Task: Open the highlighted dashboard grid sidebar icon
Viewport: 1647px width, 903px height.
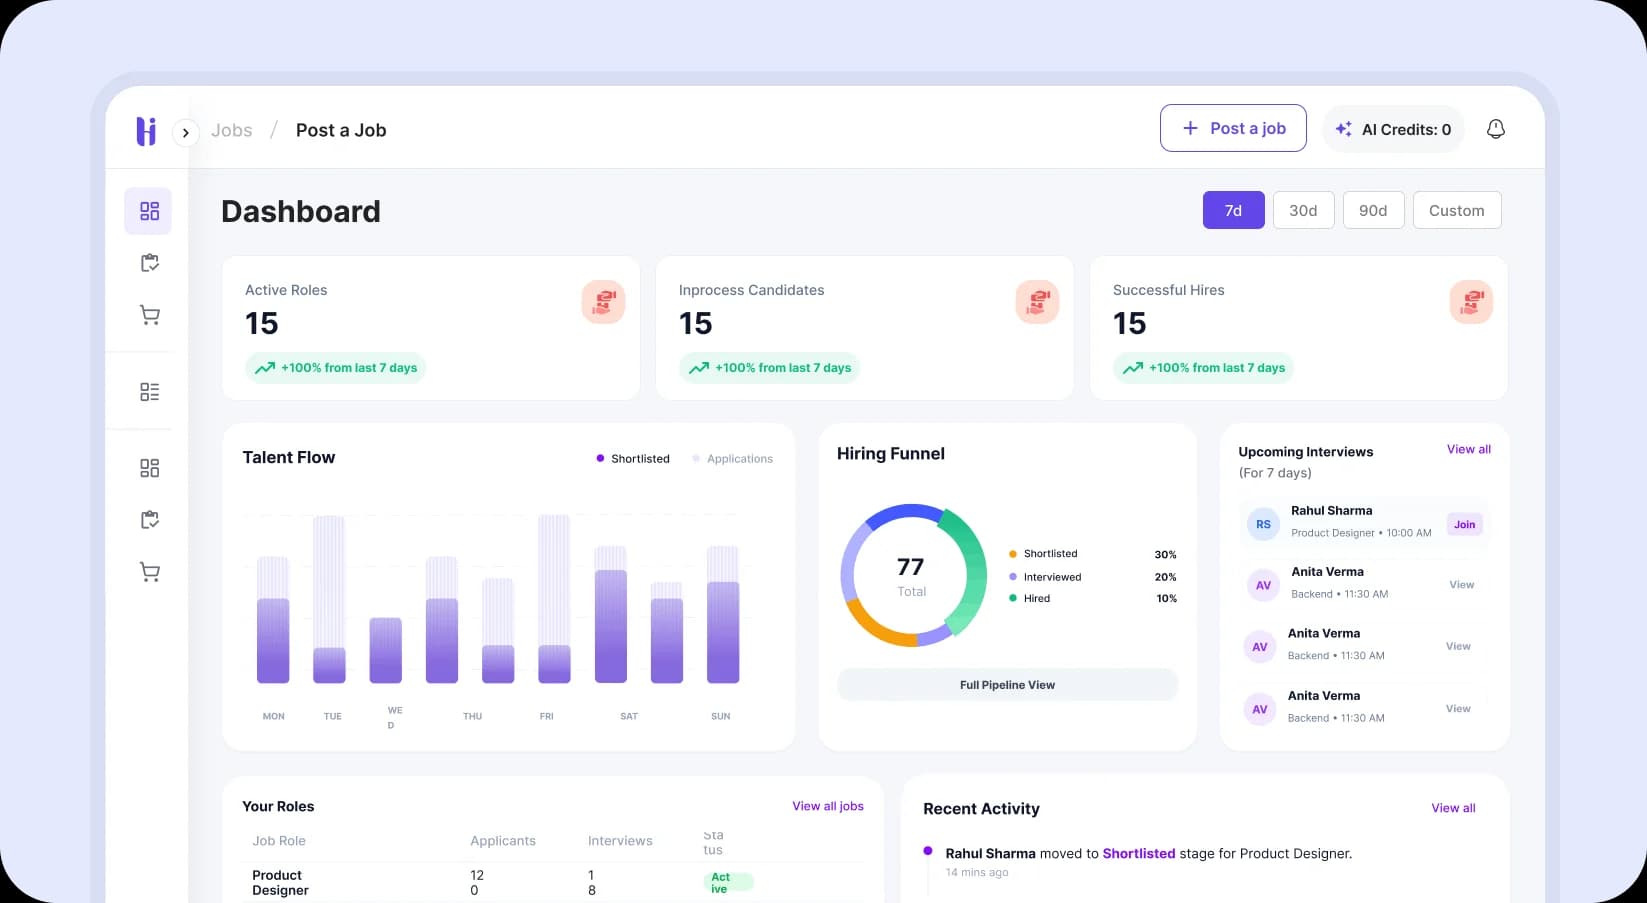Action: point(149,211)
